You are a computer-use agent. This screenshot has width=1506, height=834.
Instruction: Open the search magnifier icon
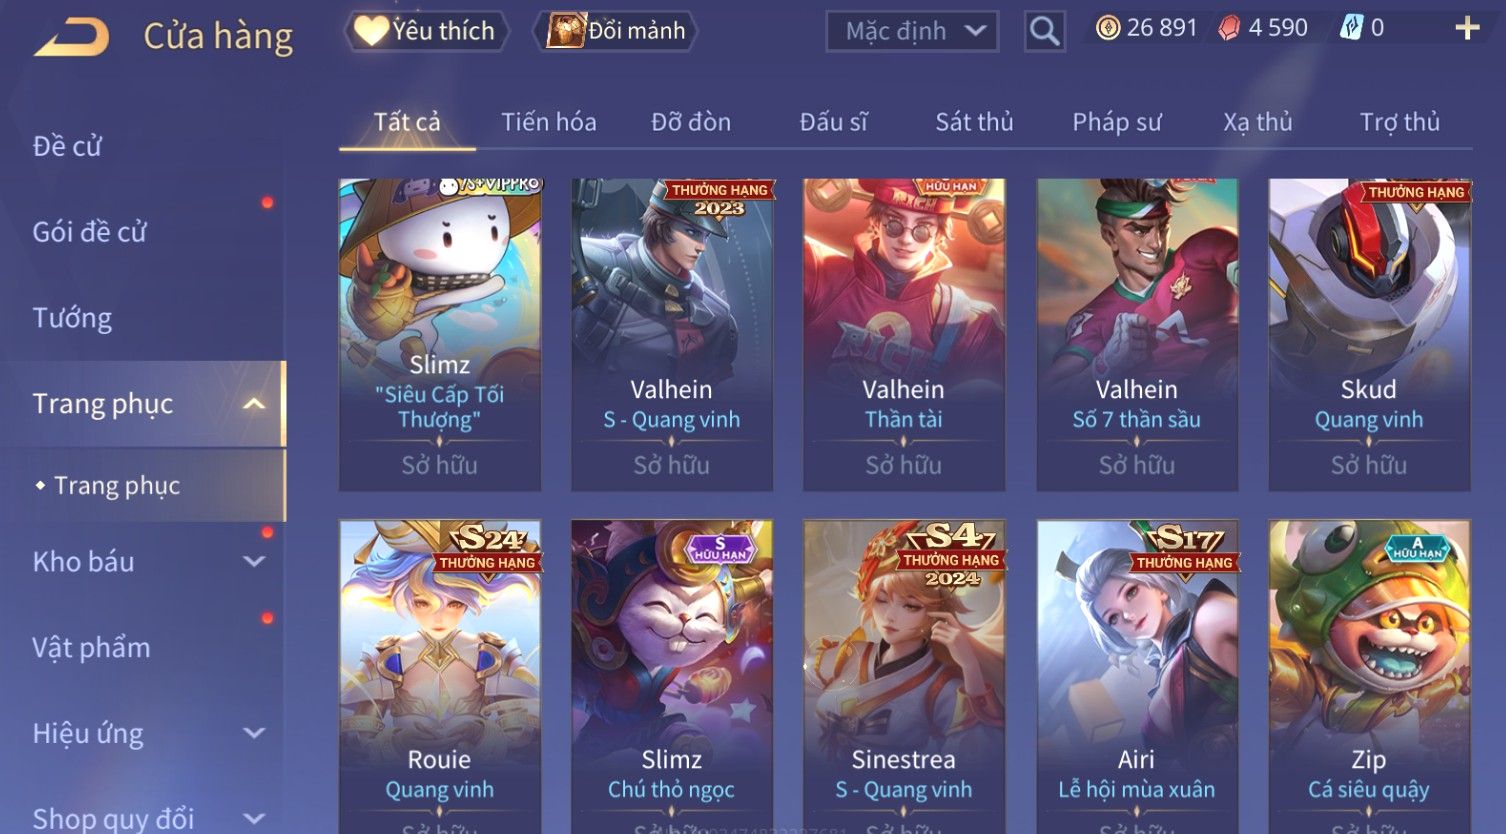(x=1044, y=32)
